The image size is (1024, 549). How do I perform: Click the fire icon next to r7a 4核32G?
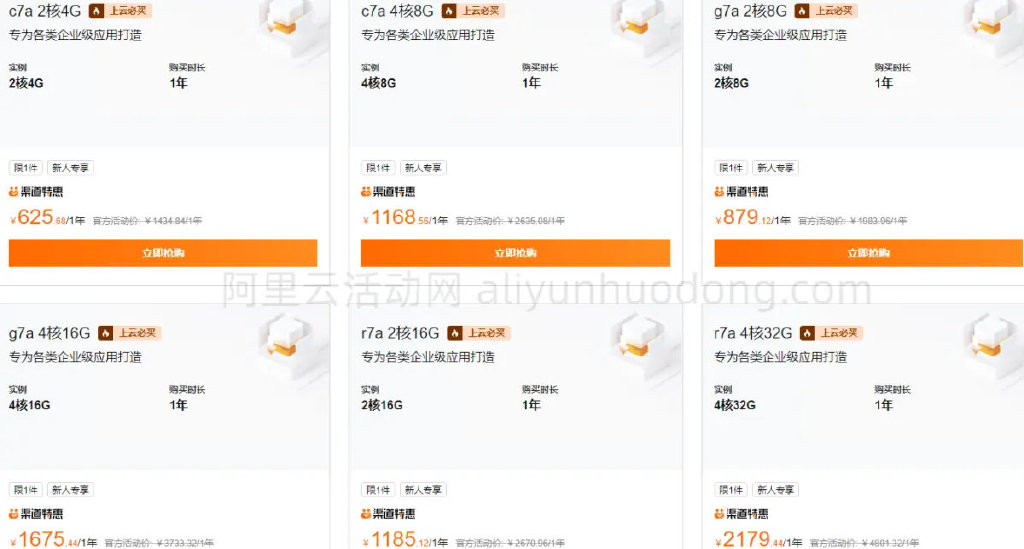pyautogui.click(x=807, y=334)
